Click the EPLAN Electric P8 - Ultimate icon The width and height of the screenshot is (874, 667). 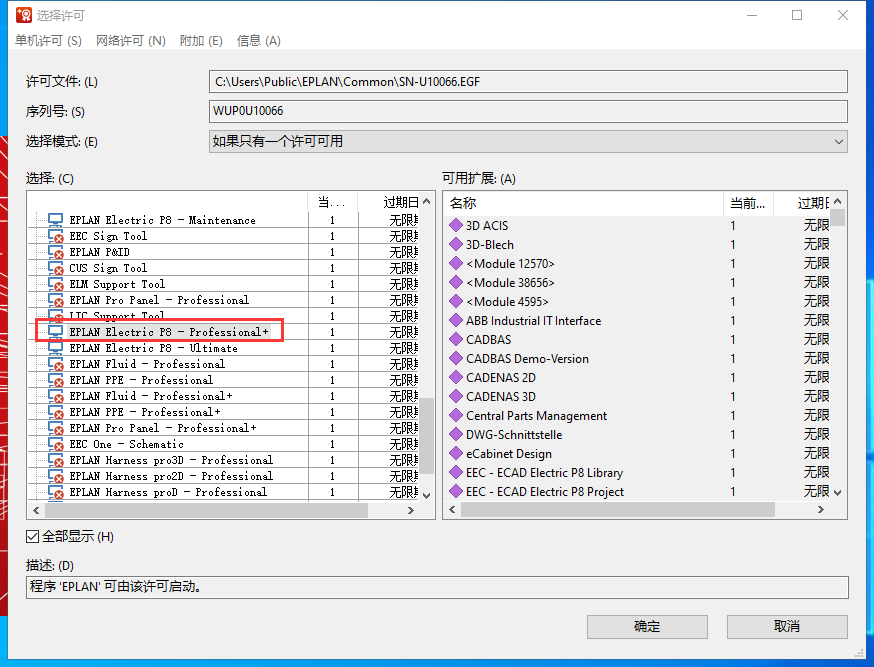56,348
